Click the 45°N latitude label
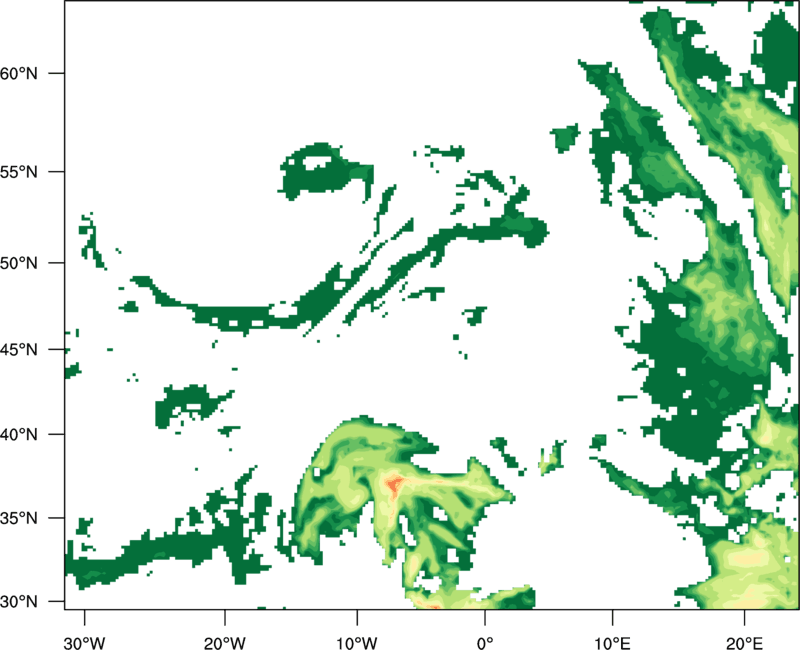The width and height of the screenshot is (800, 650). click(x=18, y=350)
